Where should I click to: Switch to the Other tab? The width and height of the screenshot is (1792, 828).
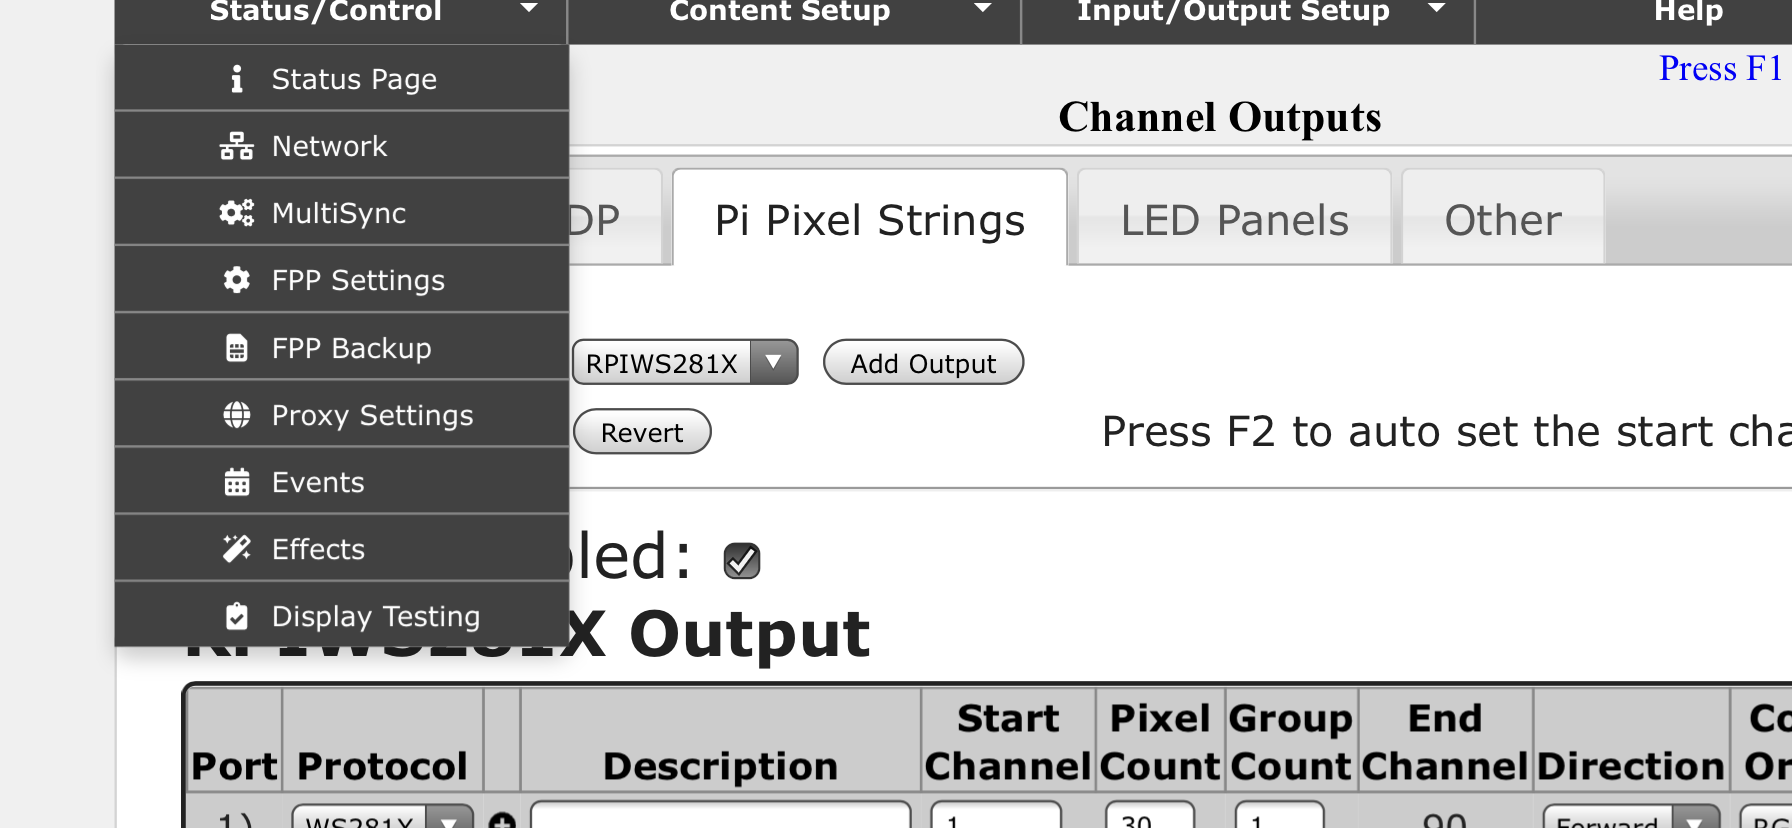tap(1502, 220)
